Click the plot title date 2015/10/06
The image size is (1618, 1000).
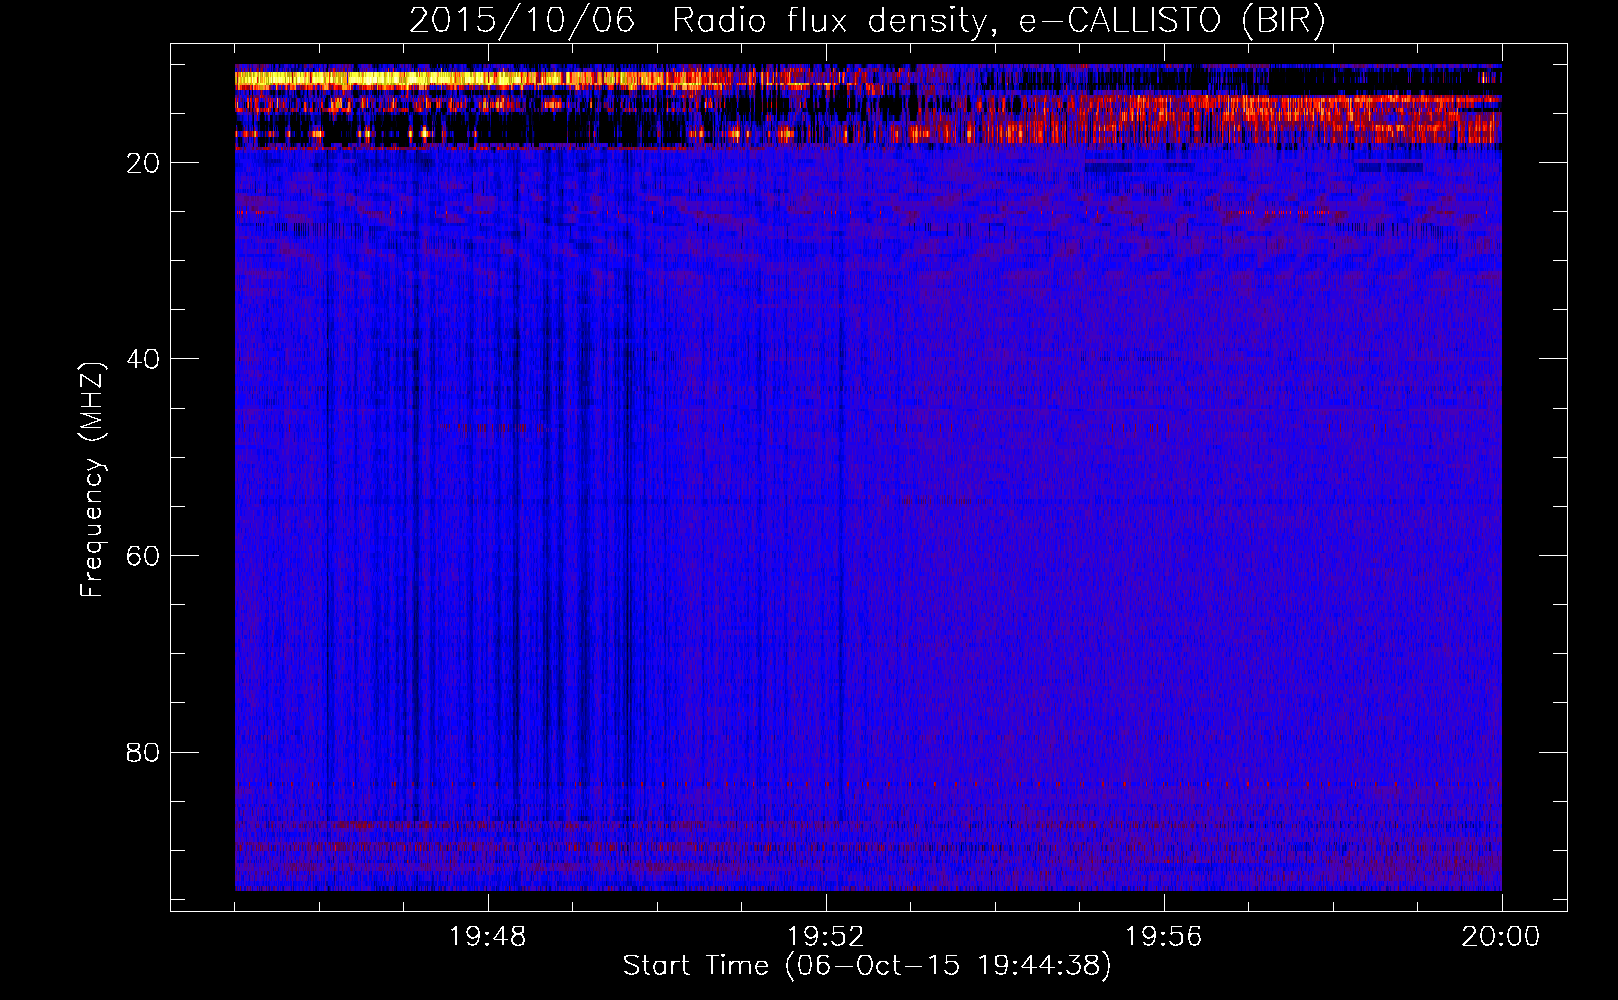coord(521,21)
